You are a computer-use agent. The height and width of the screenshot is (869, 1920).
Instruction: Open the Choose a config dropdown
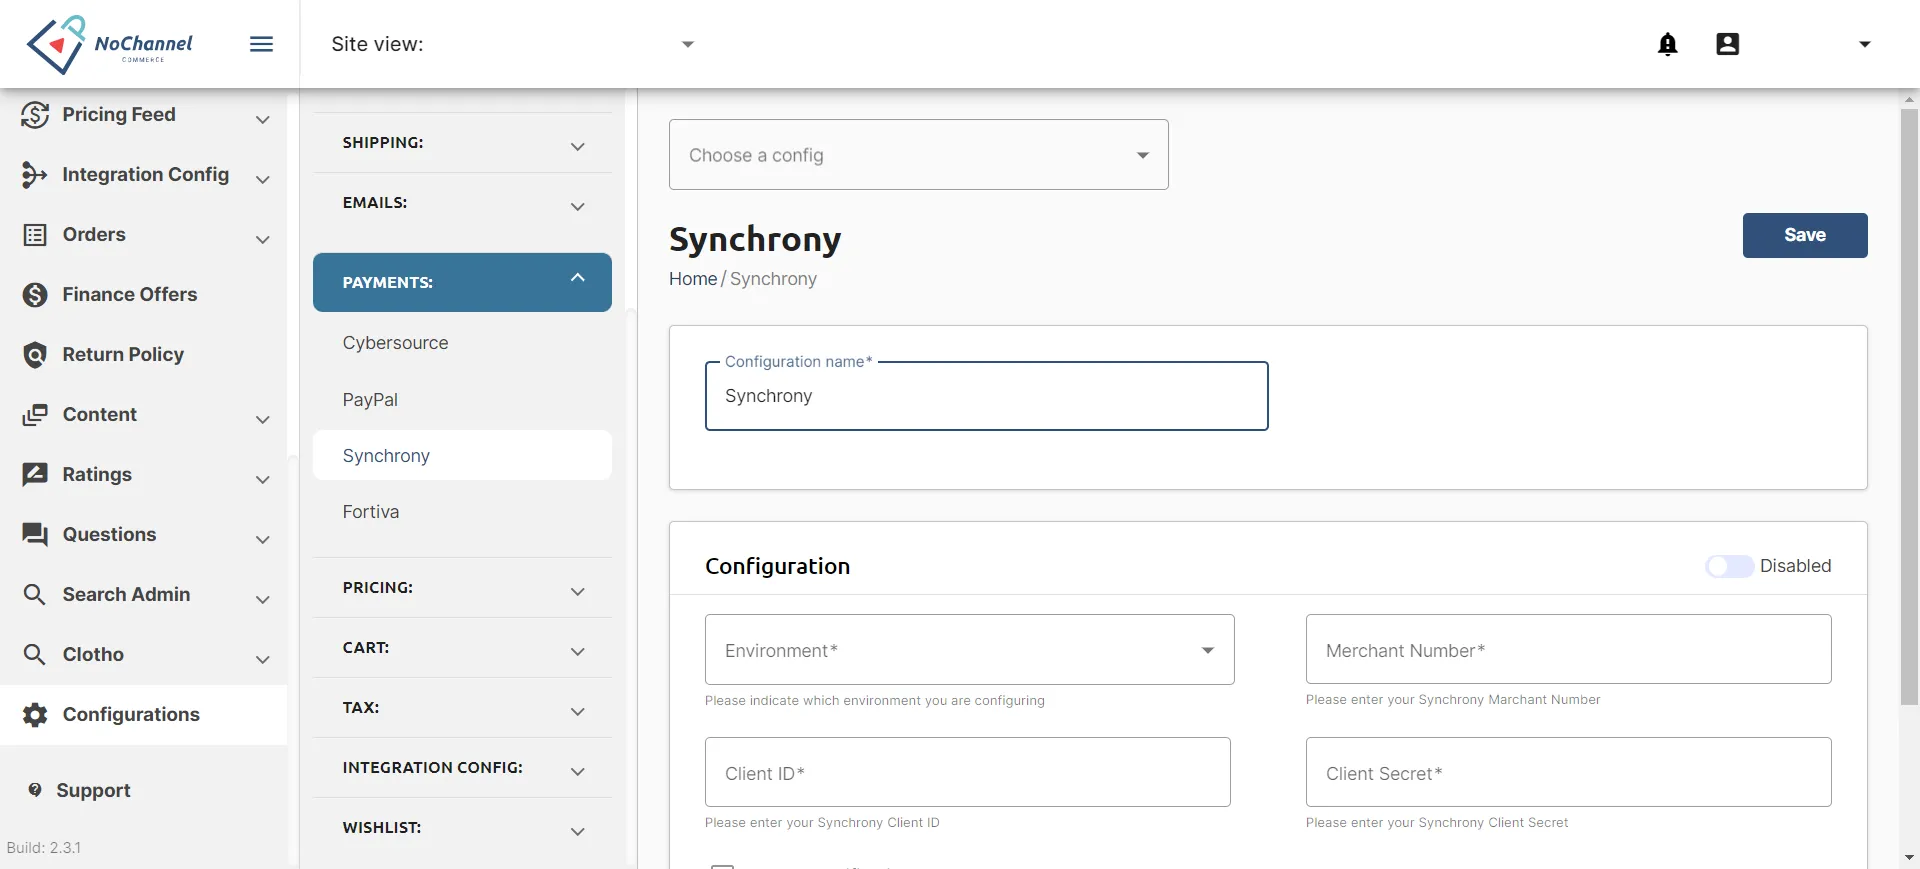[919, 155]
